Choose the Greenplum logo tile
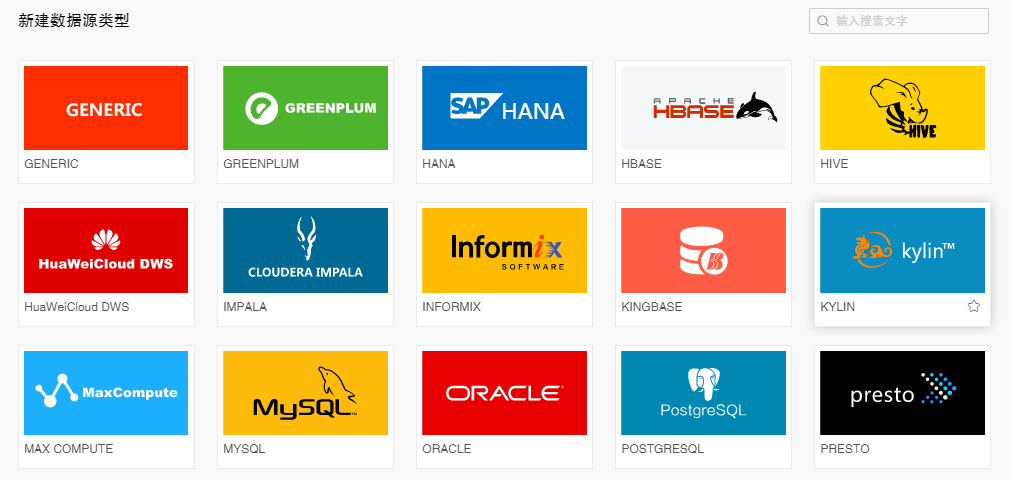The height and width of the screenshot is (480, 1011). (306, 108)
